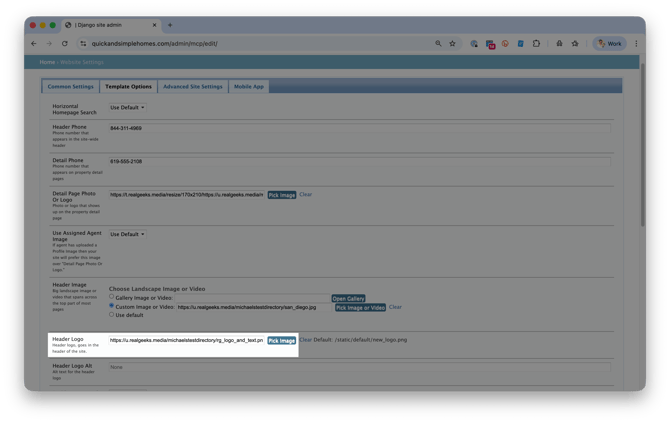Select the Django site admin browser tab
670x423 pixels.
(111, 25)
